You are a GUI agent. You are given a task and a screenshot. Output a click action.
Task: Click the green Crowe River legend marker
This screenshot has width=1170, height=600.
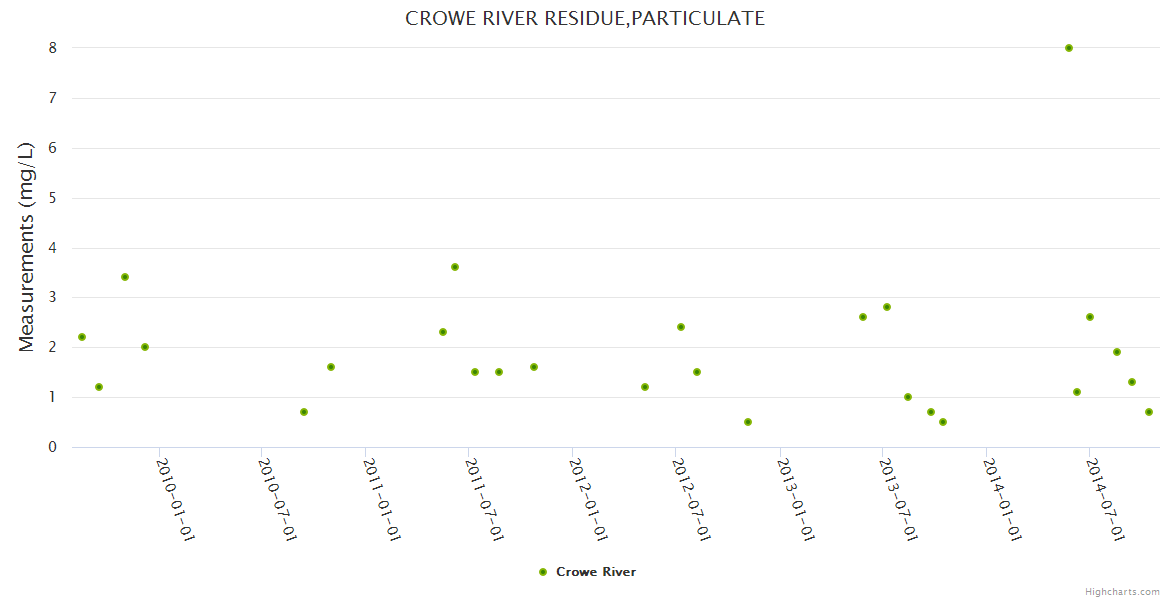(x=543, y=572)
